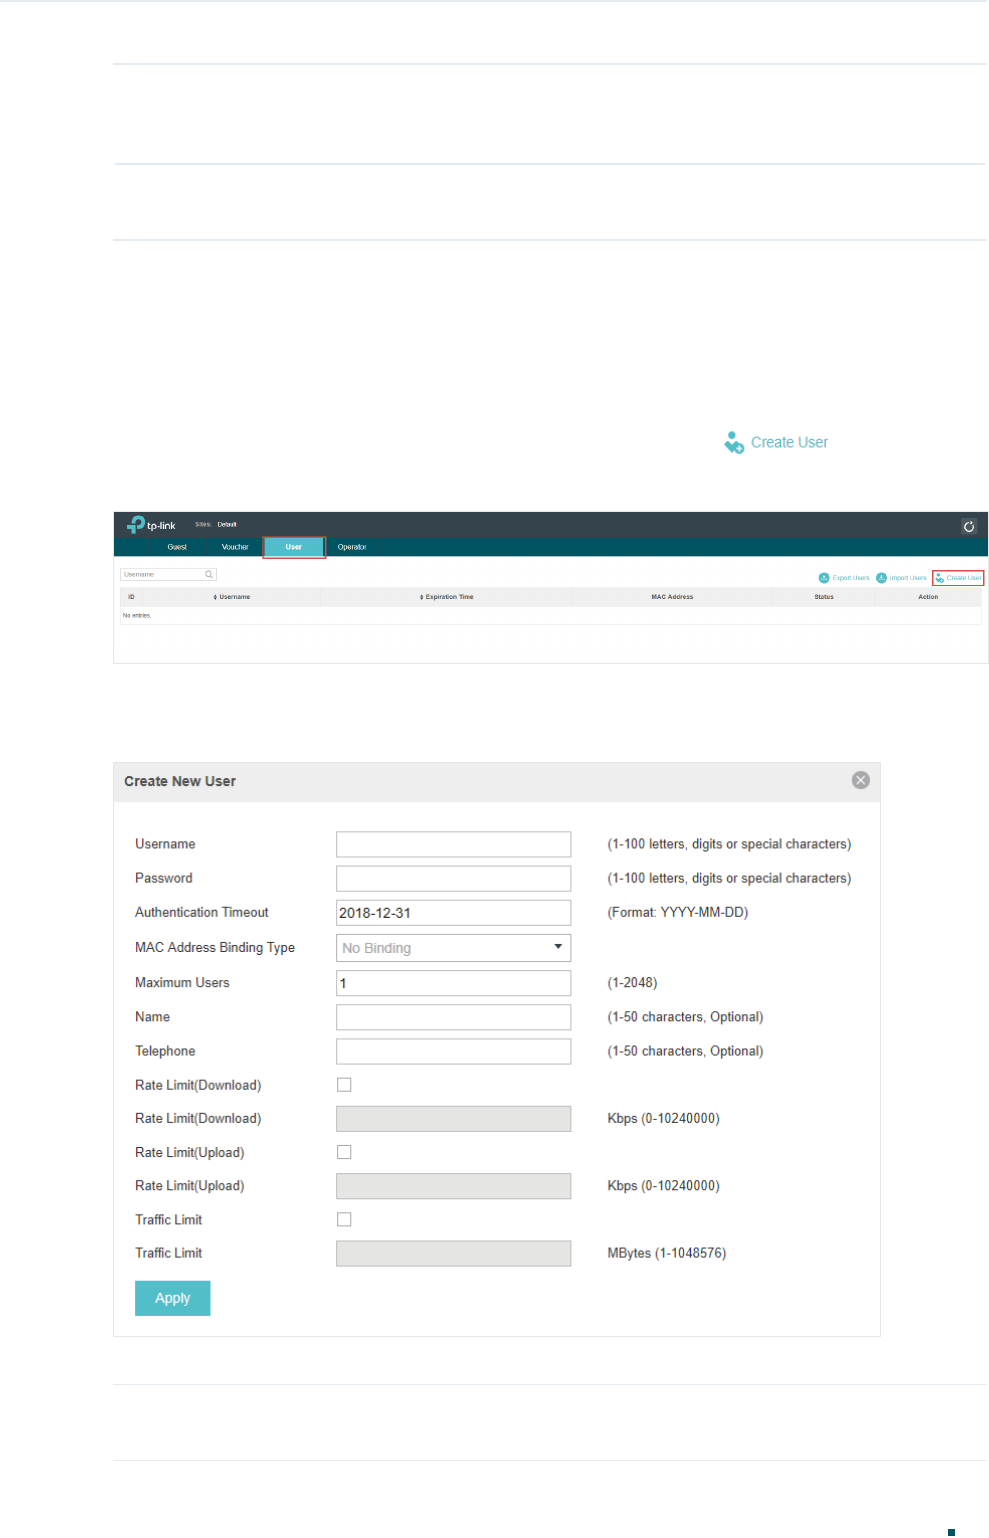Screen dimensions: 989x1538
Task: Click the Apply button
Action: (172, 1298)
